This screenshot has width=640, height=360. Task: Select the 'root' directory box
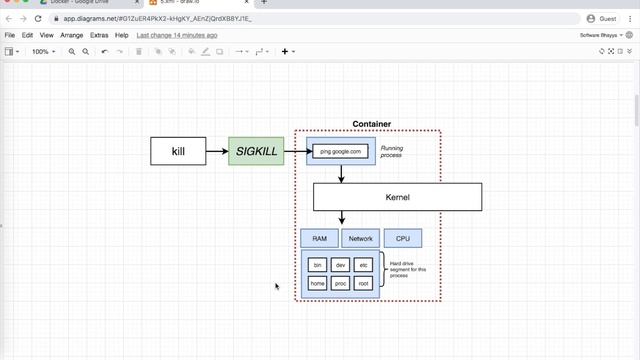(x=363, y=283)
